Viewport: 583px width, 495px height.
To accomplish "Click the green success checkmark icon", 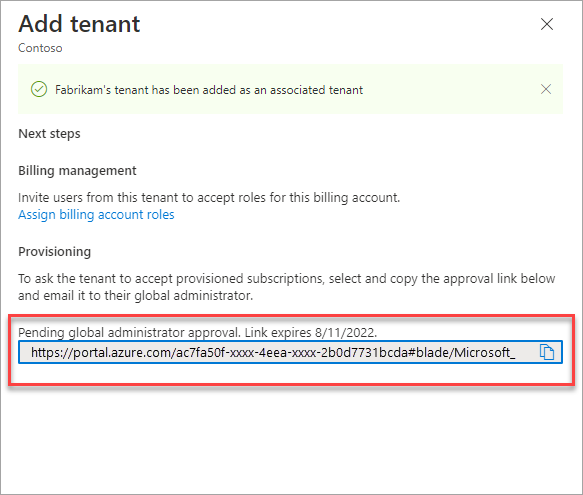I will (x=39, y=89).
